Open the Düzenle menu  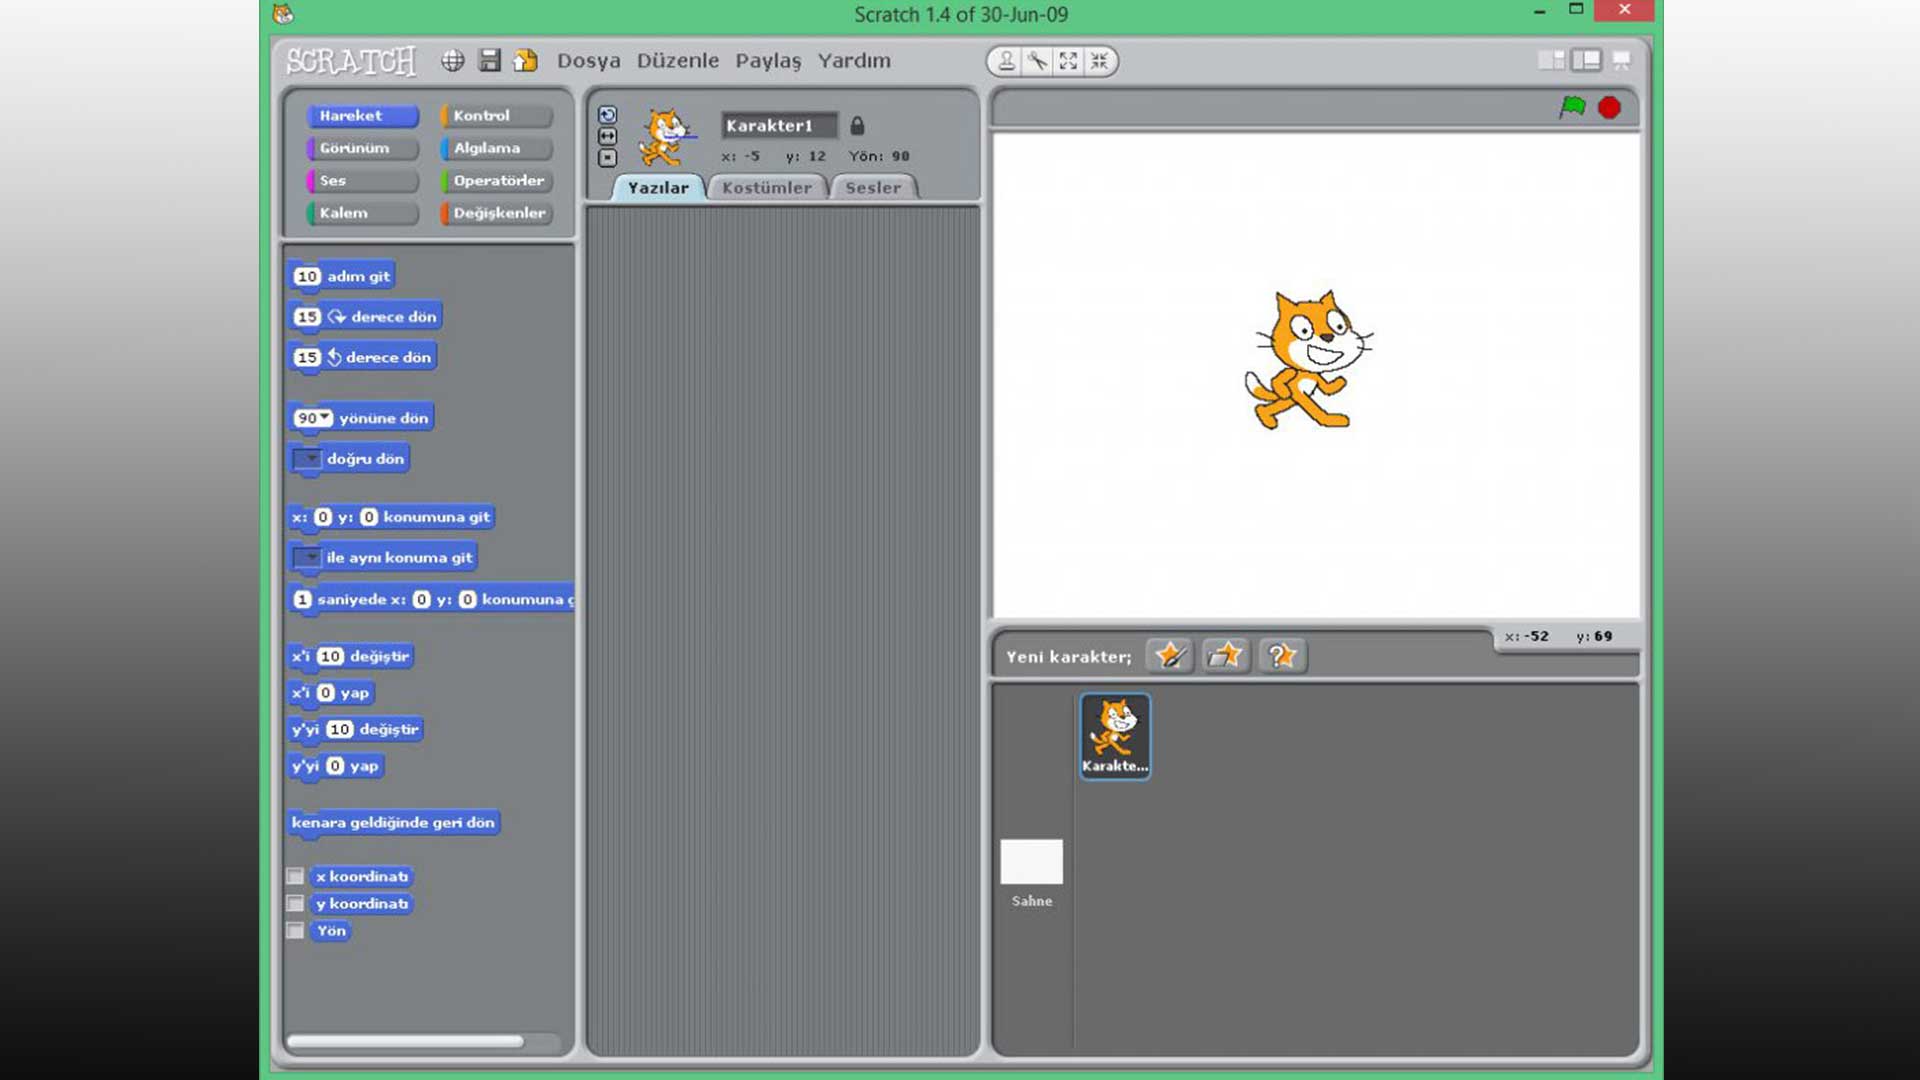[678, 61]
